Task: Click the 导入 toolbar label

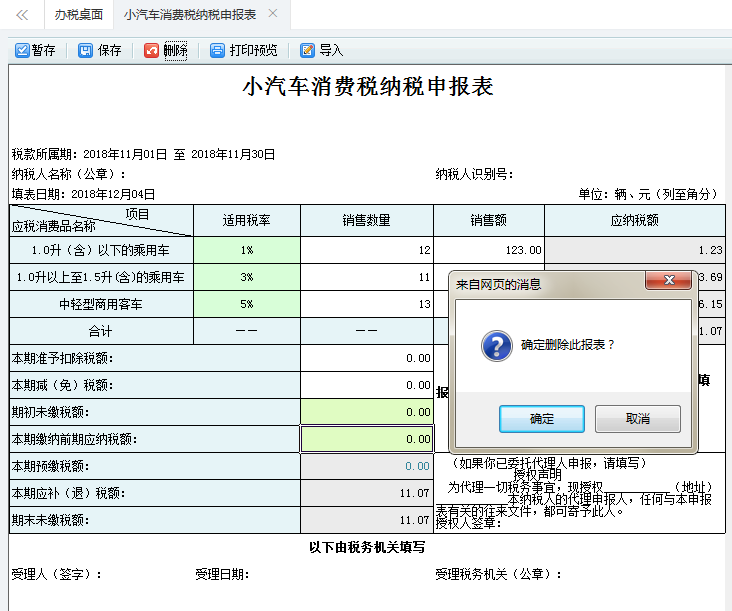Action: click(331, 50)
